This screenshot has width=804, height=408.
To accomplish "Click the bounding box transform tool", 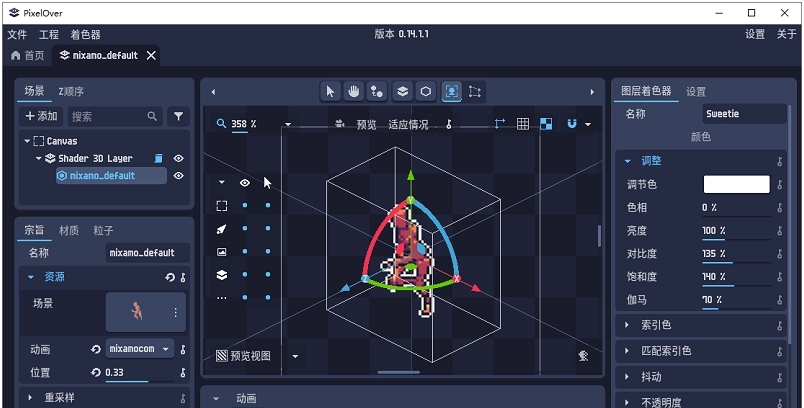I will pos(475,91).
